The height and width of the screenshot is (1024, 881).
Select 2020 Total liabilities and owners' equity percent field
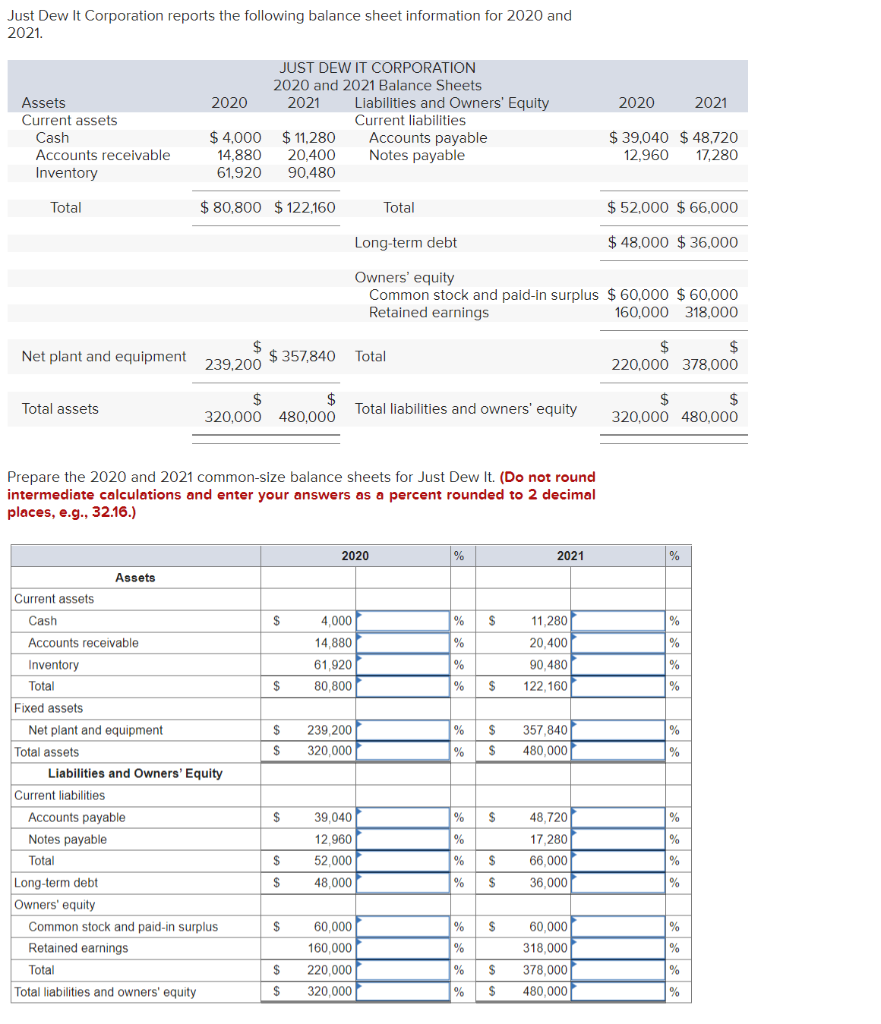pos(403,991)
